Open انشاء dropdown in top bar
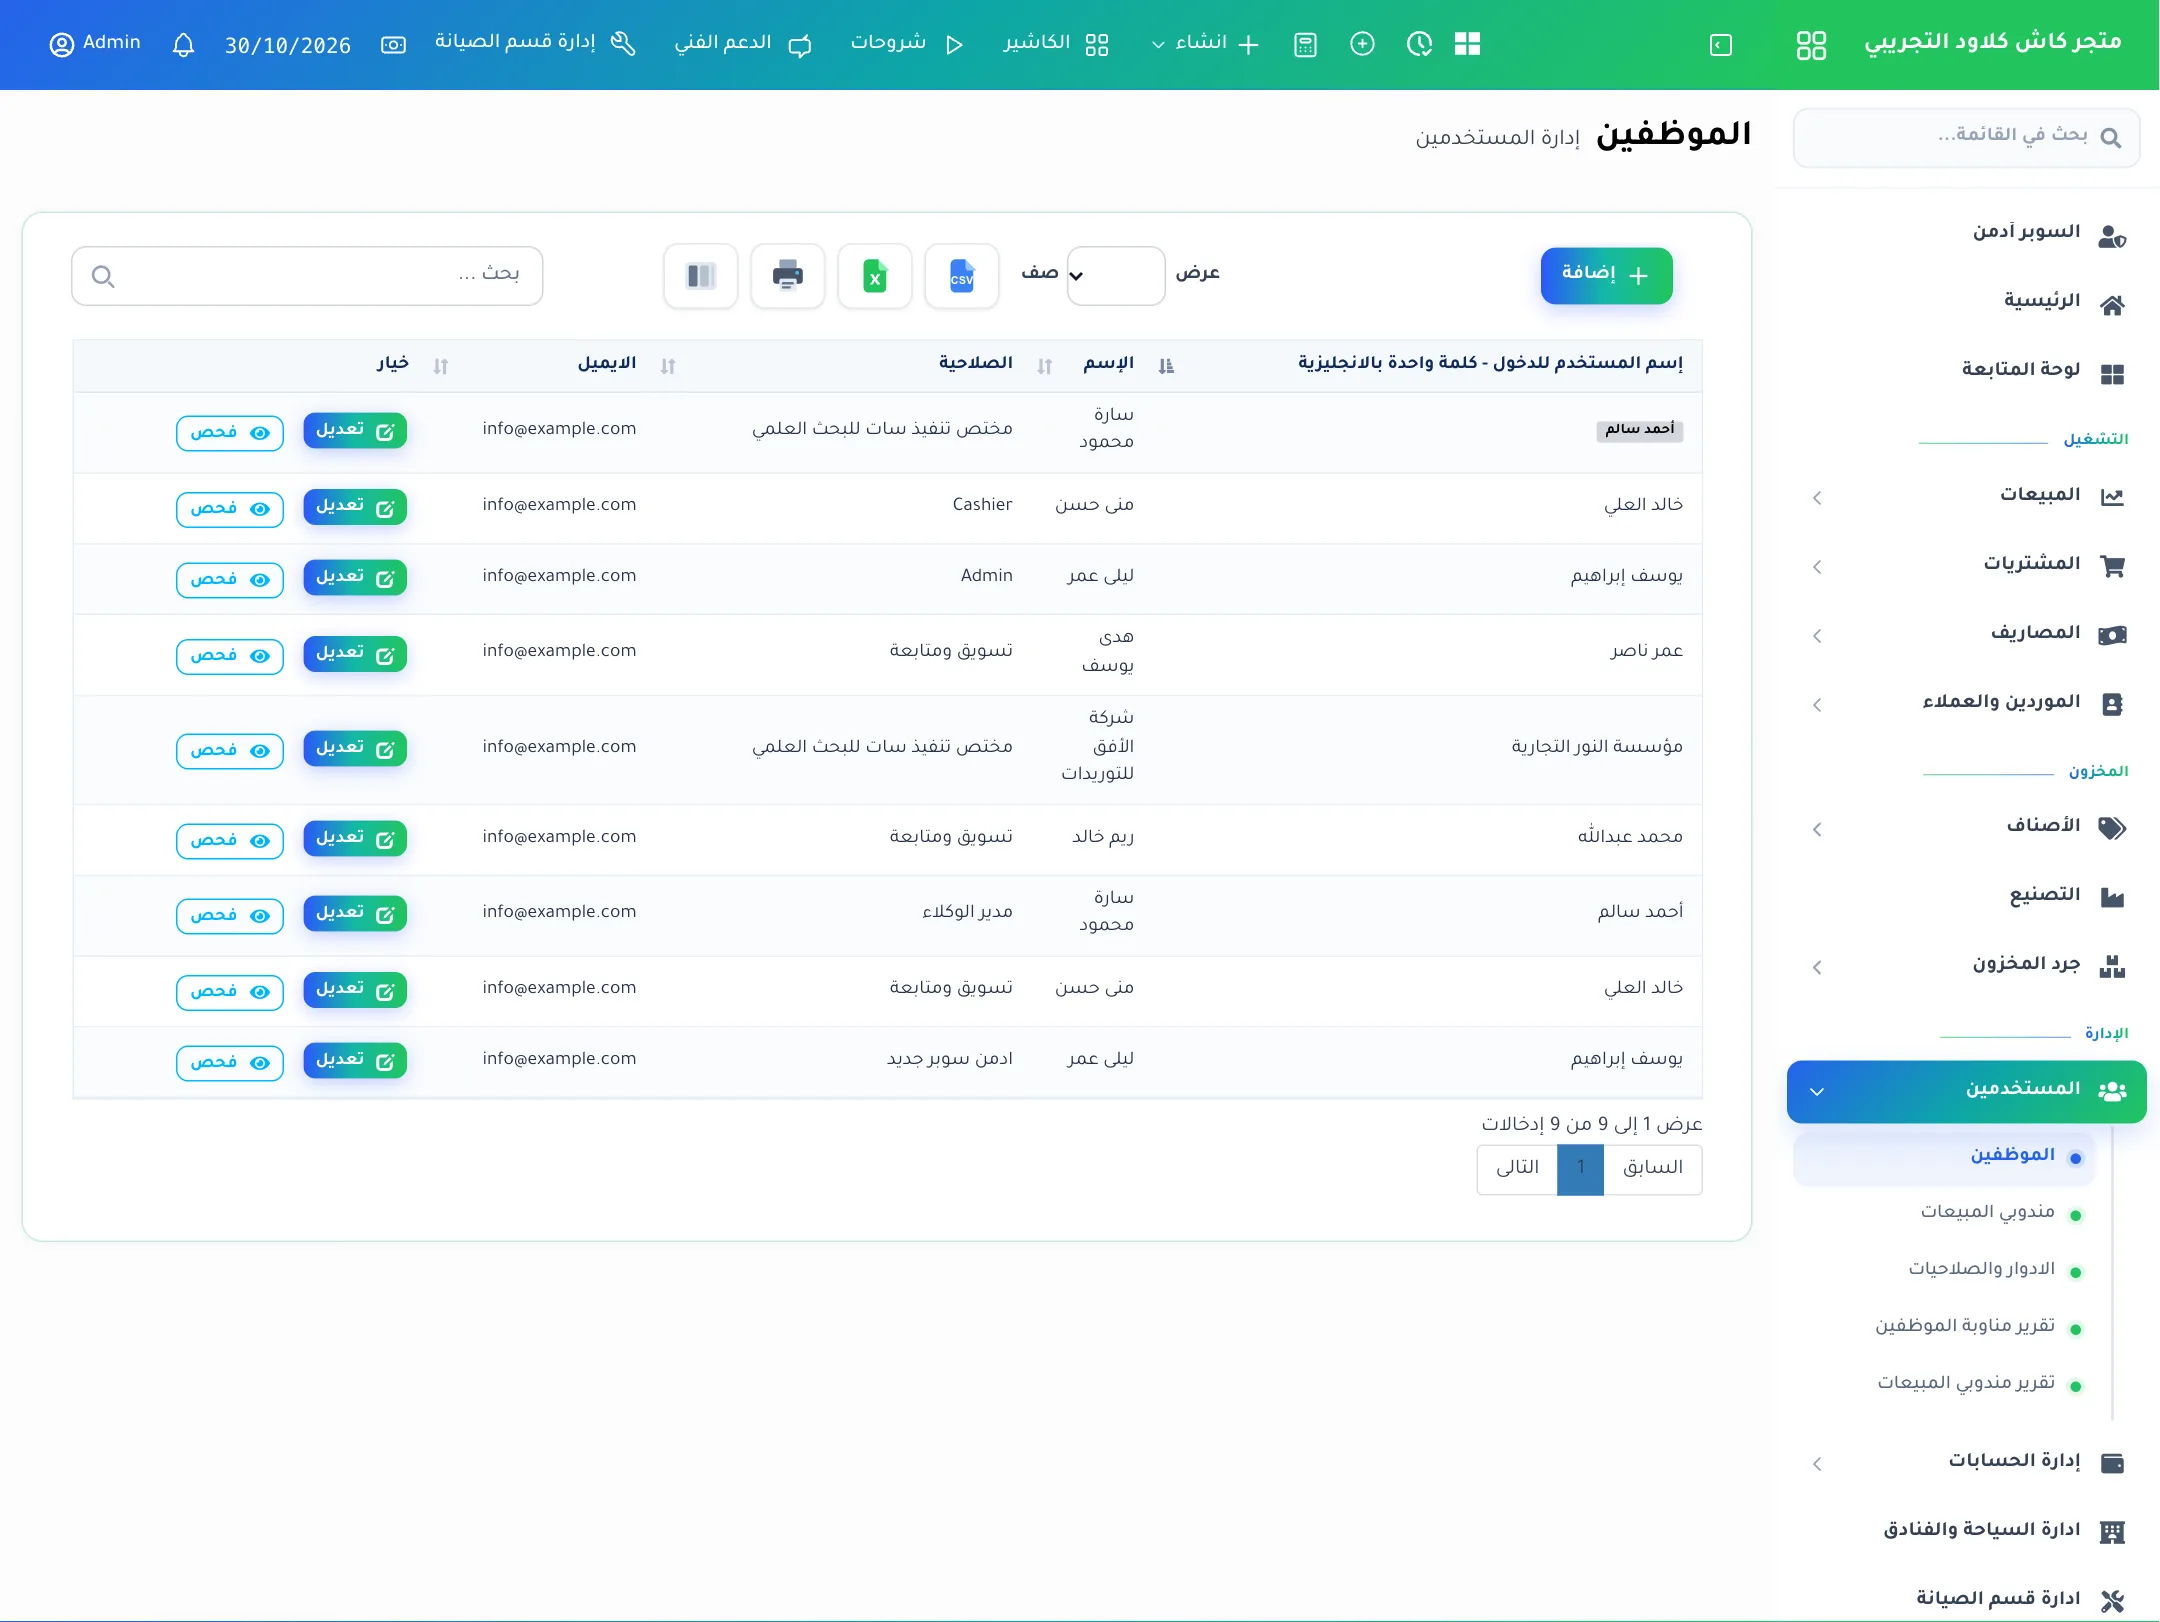The width and height of the screenshot is (2160, 1622). [1205, 44]
